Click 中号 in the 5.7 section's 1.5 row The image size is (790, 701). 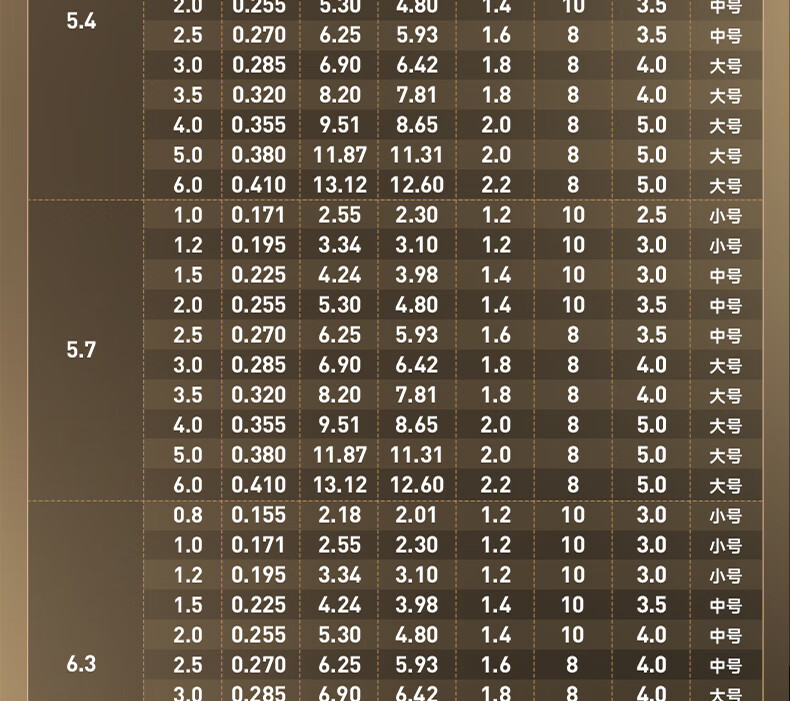tap(725, 276)
